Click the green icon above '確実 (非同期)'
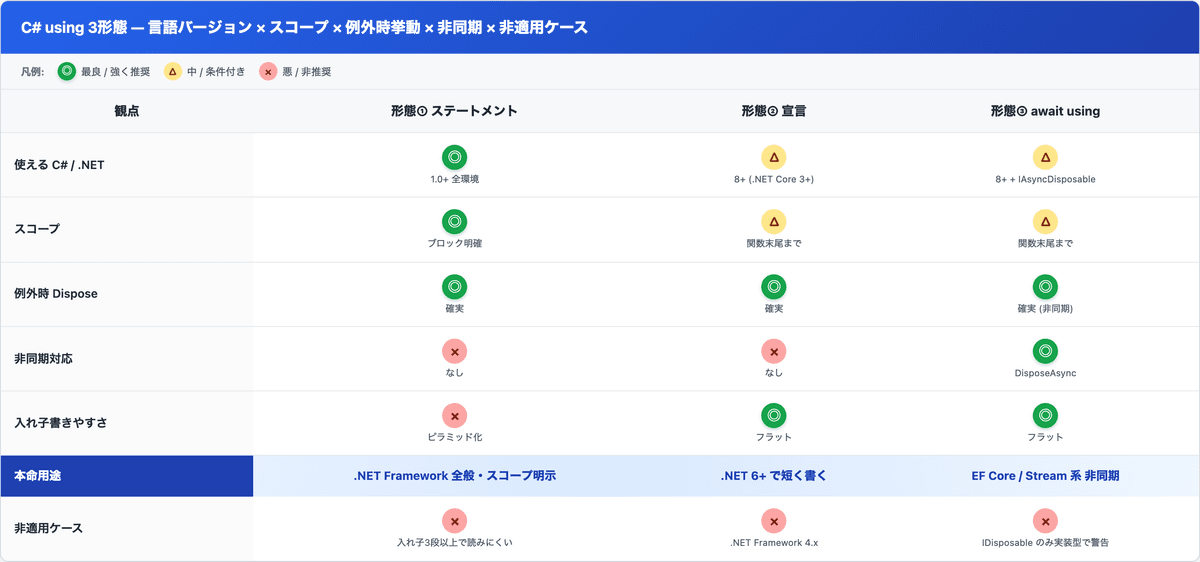The height and width of the screenshot is (562, 1200). (x=1045, y=287)
